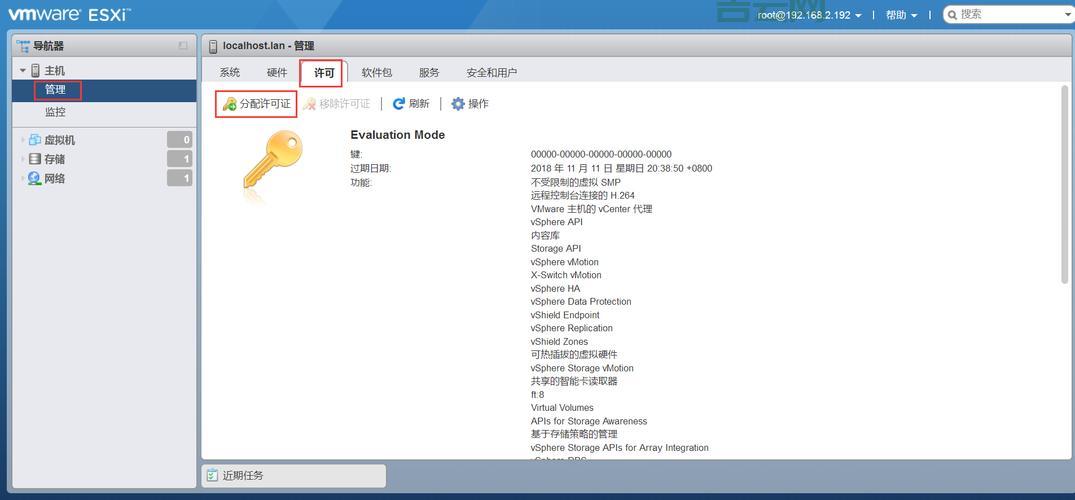1075x500 pixels.
Task: Expand the Storage (存储) tree node
Action: [22, 159]
